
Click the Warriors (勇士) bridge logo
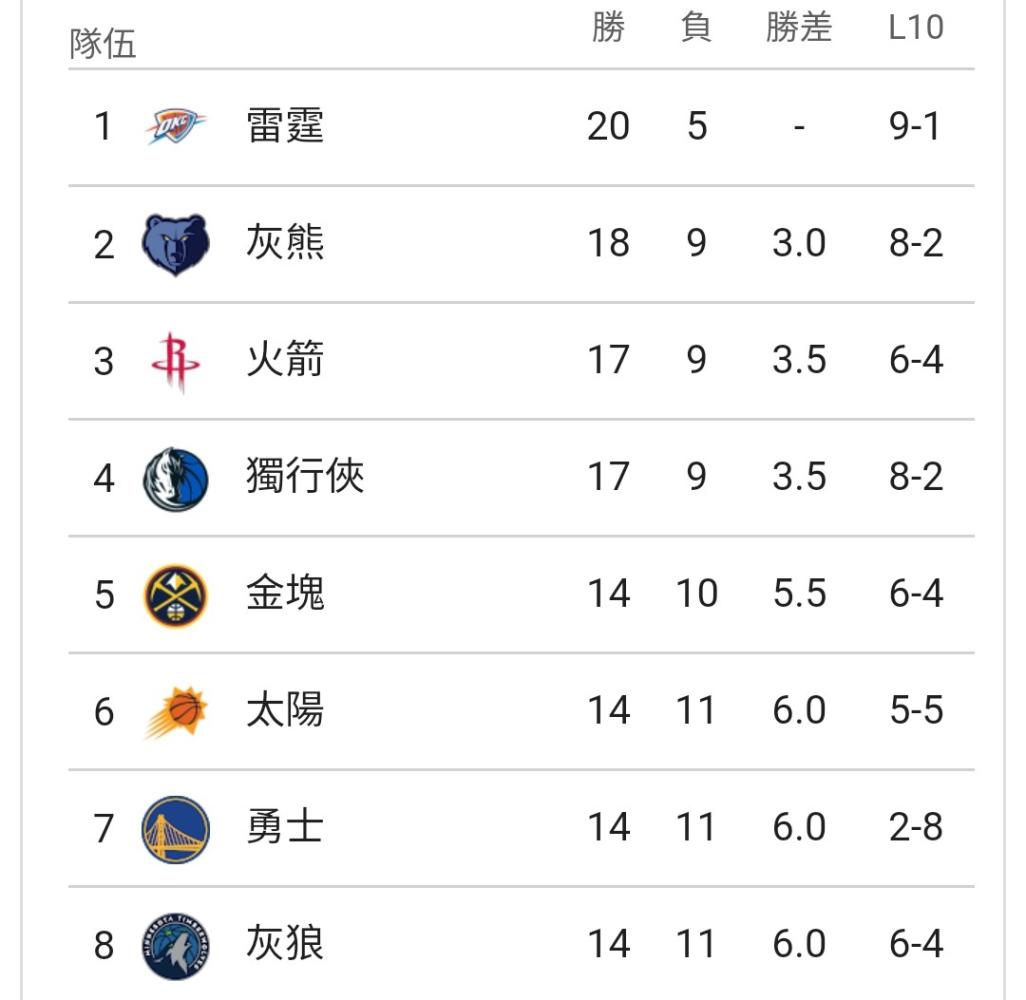coord(175,829)
